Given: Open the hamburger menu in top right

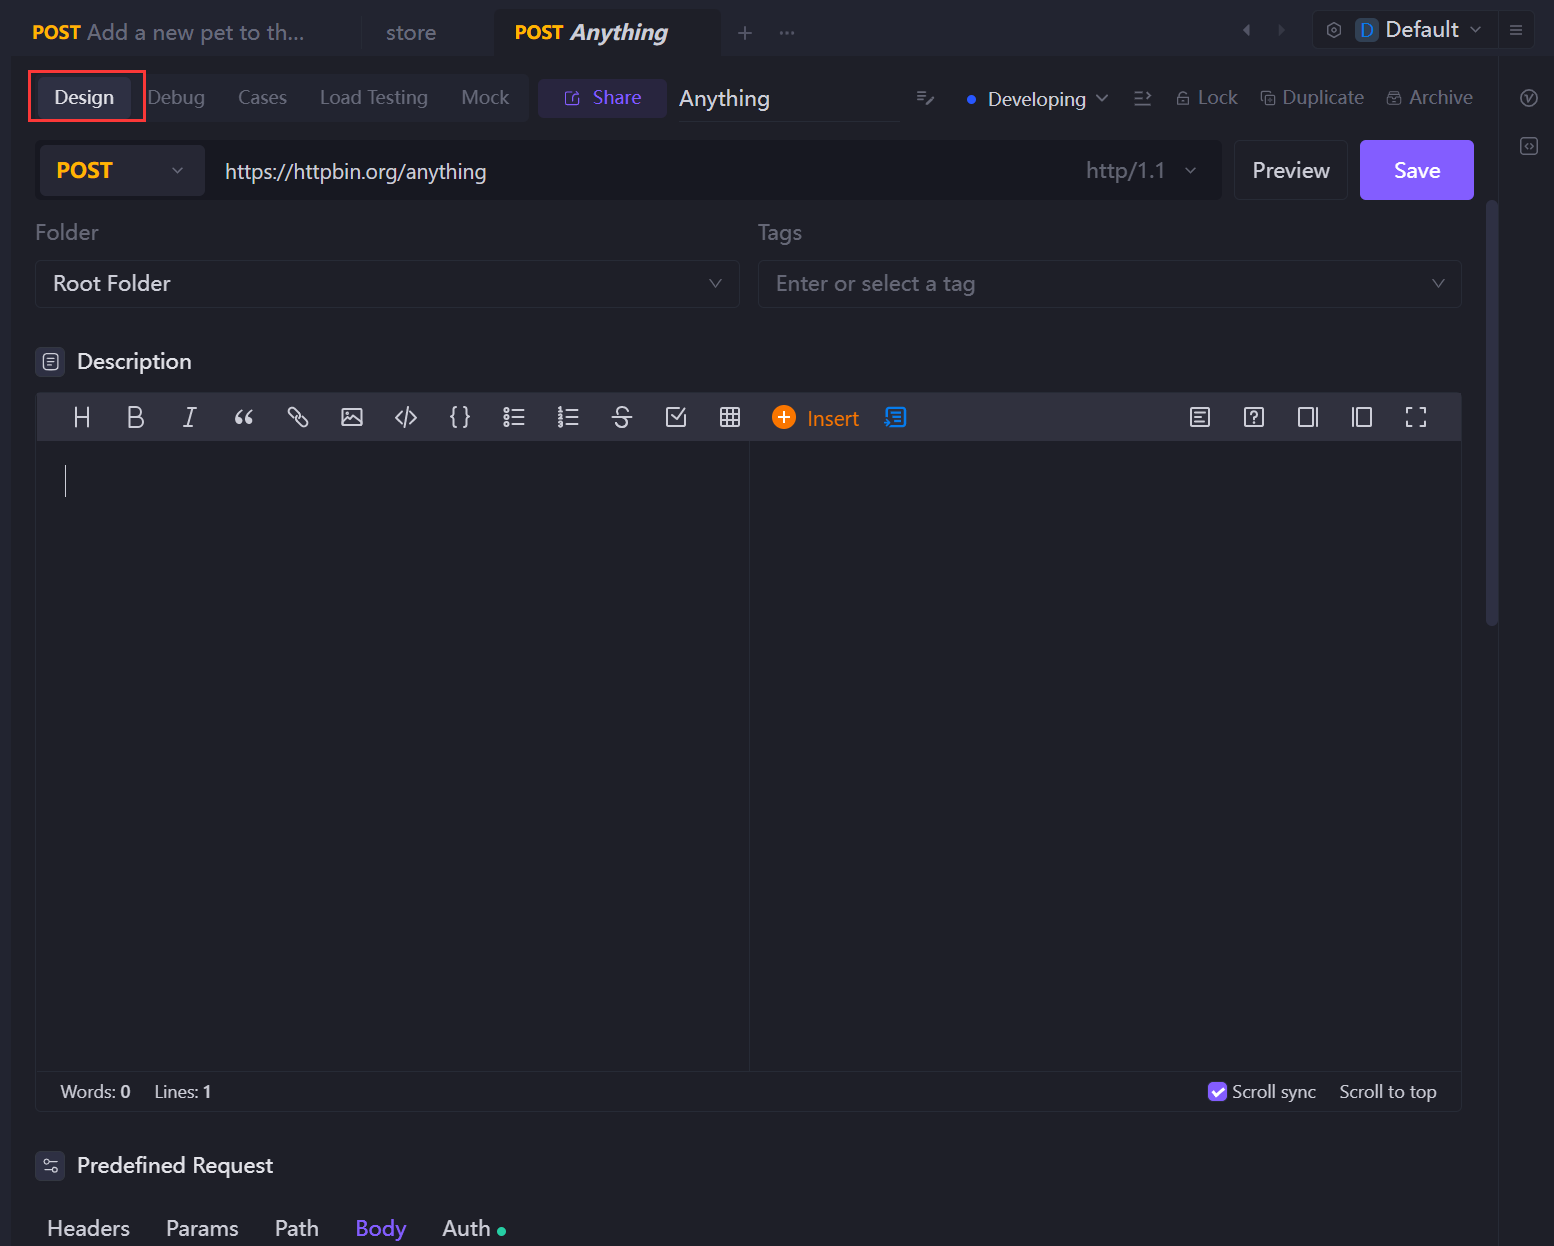Looking at the screenshot, I should [x=1516, y=30].
